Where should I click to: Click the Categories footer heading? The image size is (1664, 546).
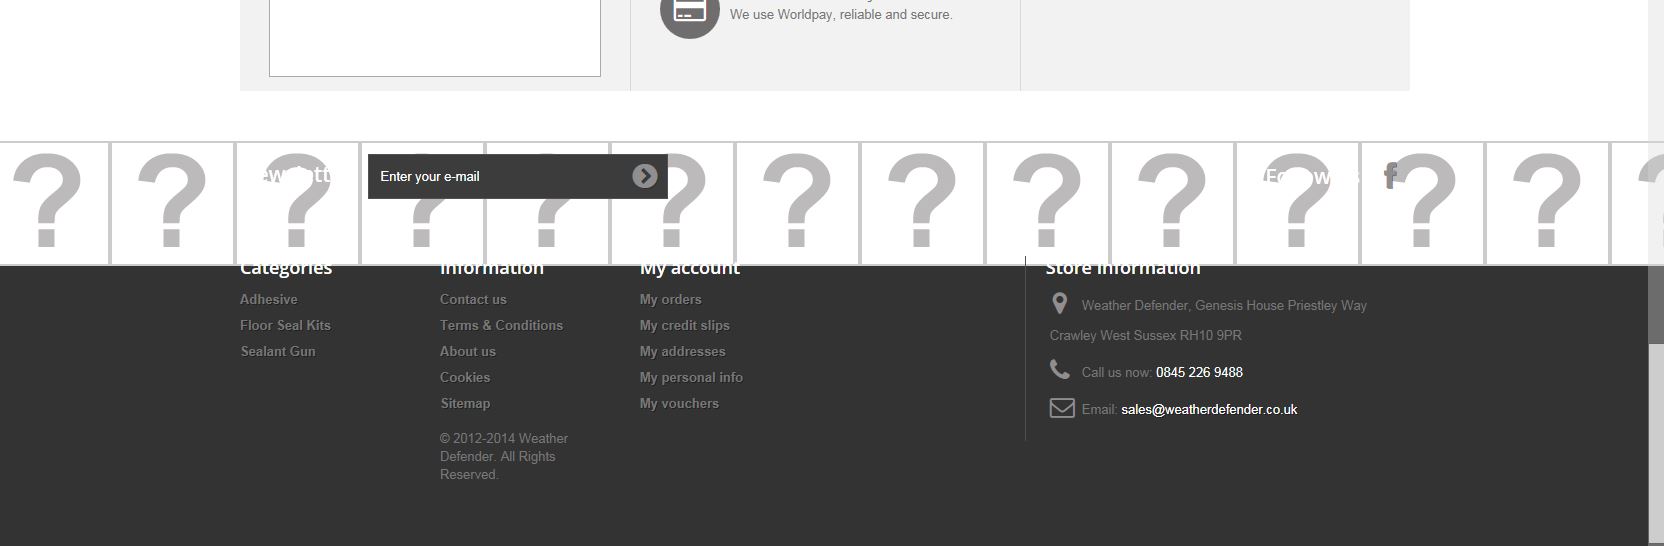[286, 270]
